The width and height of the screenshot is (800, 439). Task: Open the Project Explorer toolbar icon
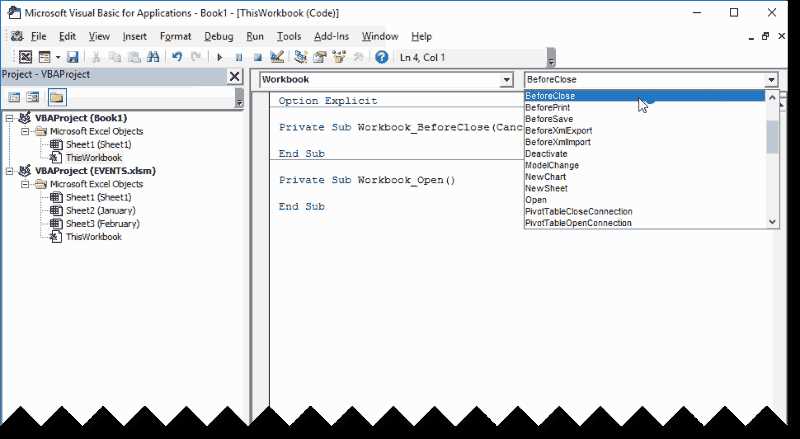pos(301,57)
